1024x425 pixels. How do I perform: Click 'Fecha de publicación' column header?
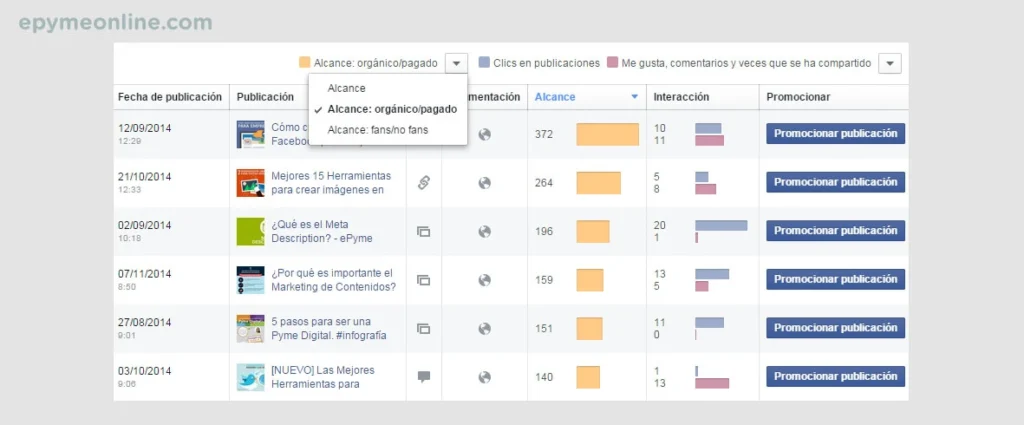tap(170, 97)
